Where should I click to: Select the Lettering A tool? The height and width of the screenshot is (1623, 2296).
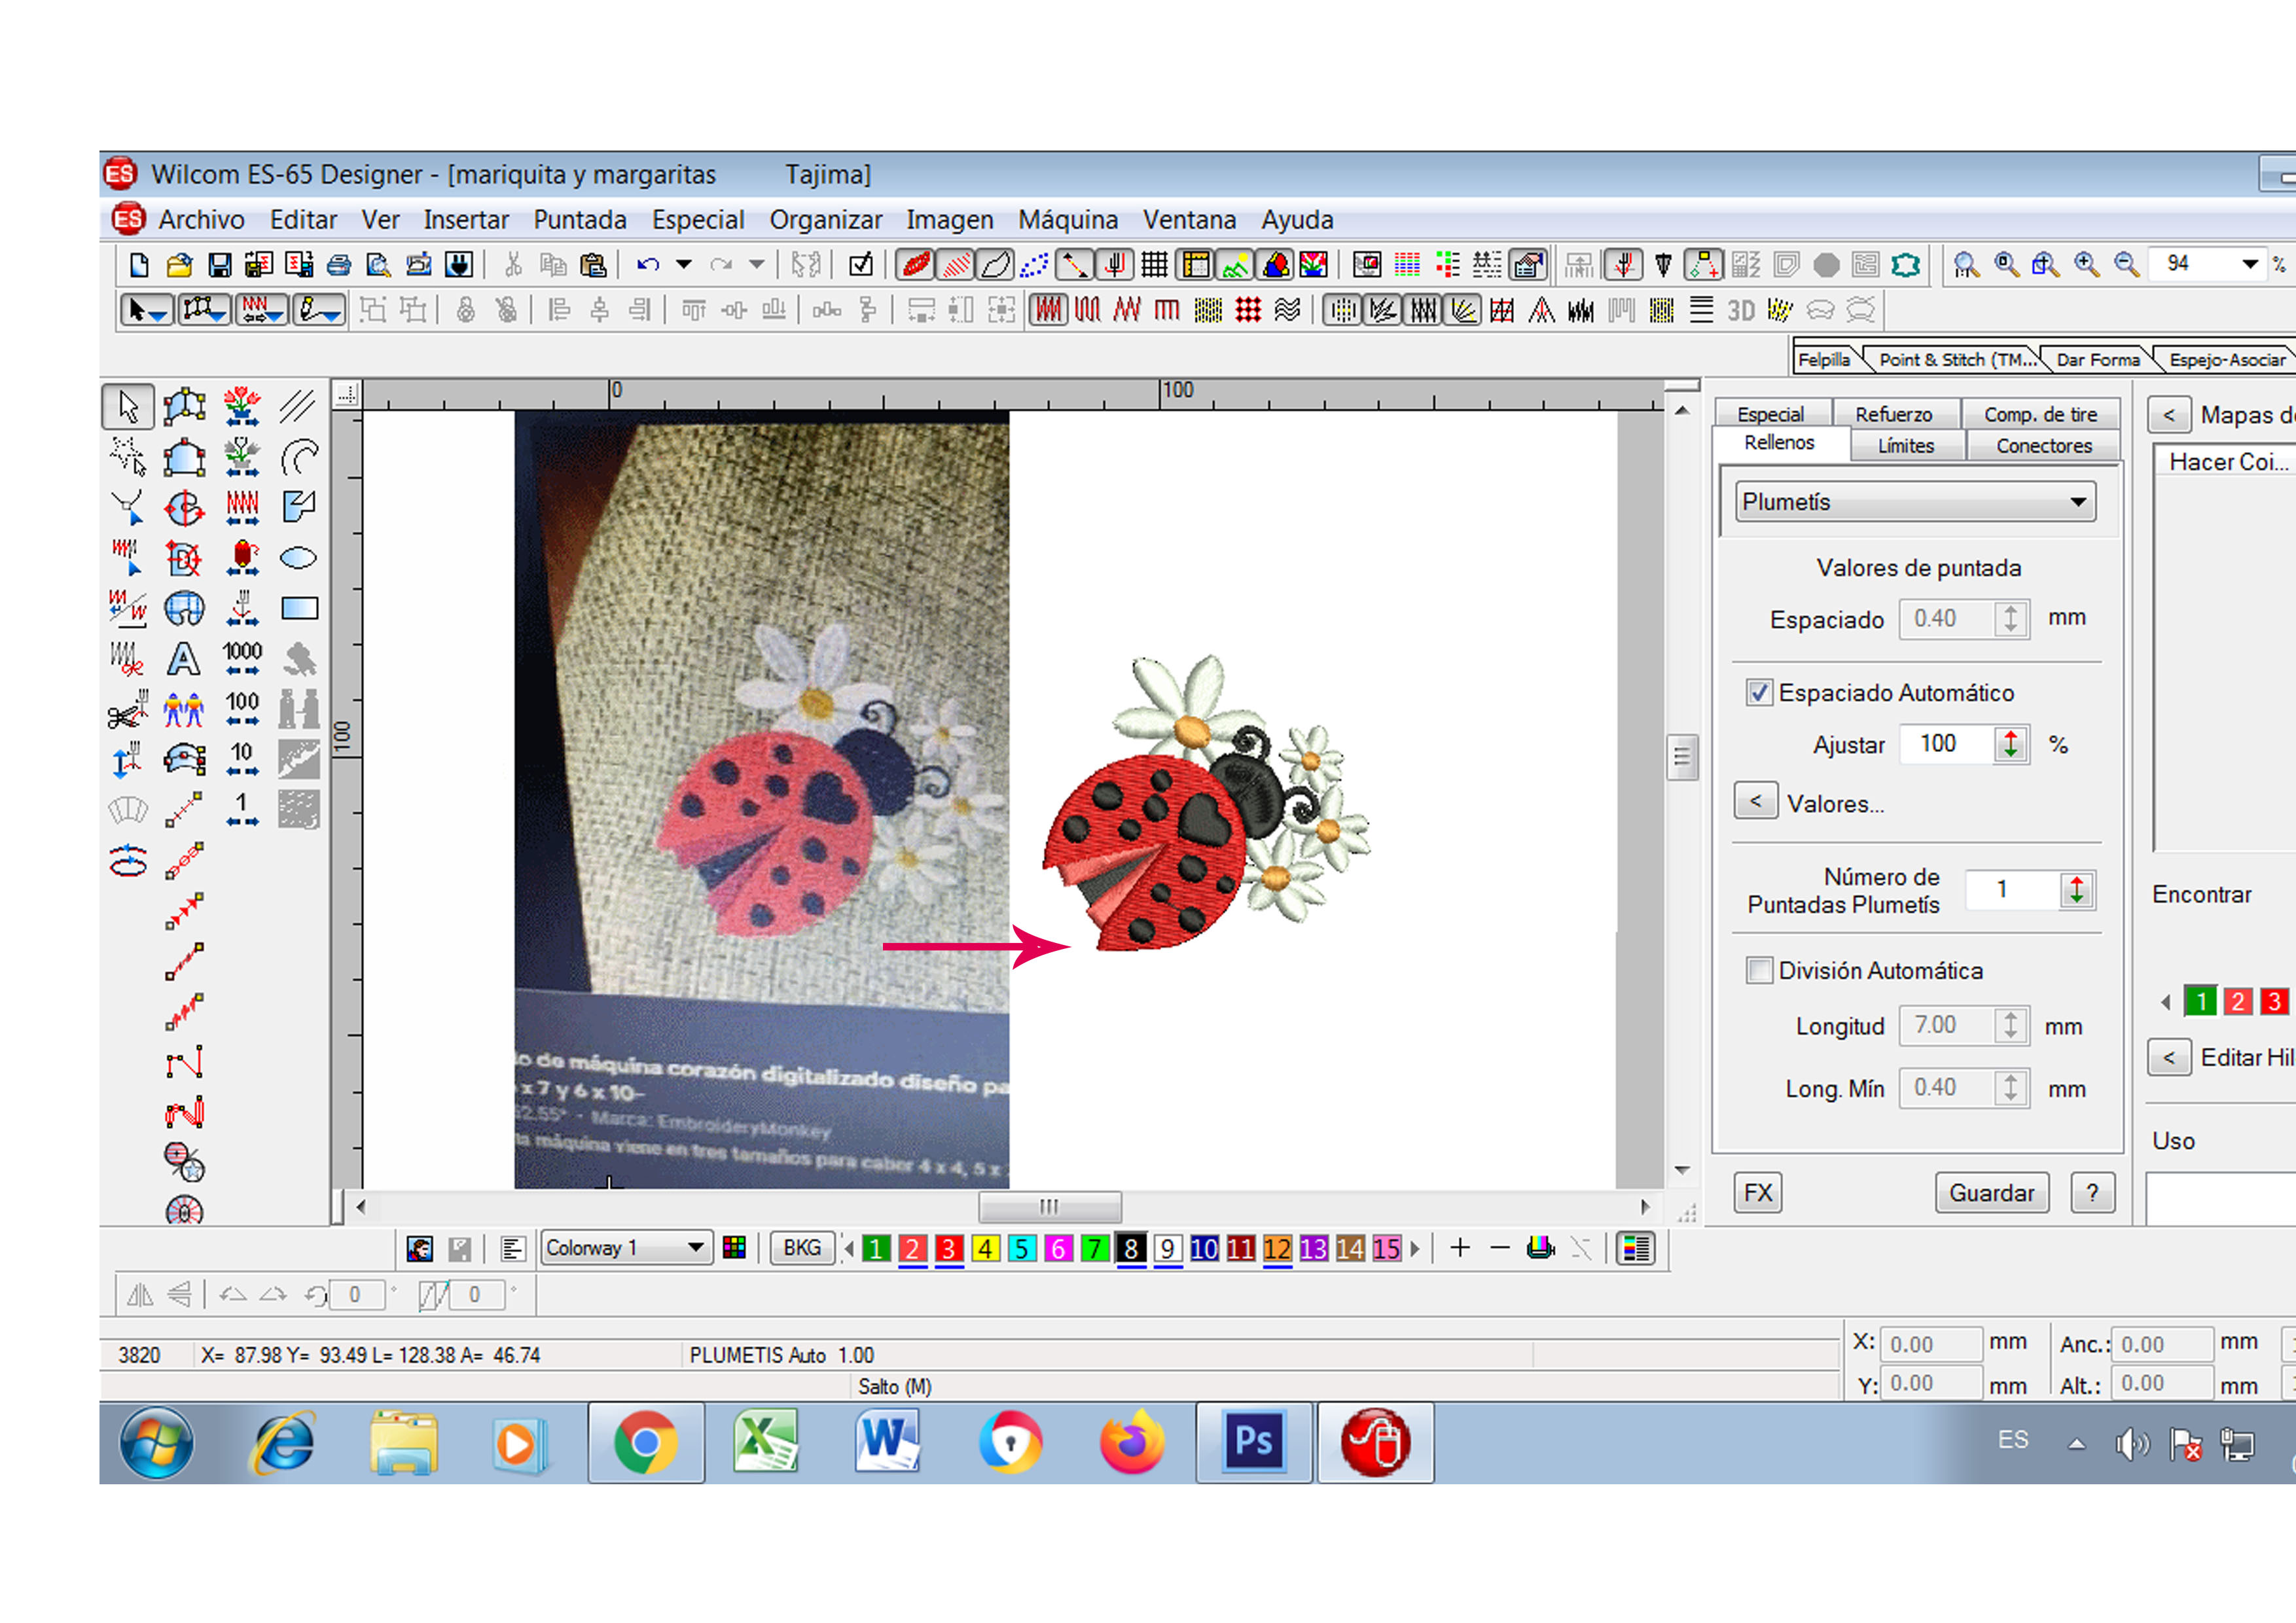tap(184, 659)
